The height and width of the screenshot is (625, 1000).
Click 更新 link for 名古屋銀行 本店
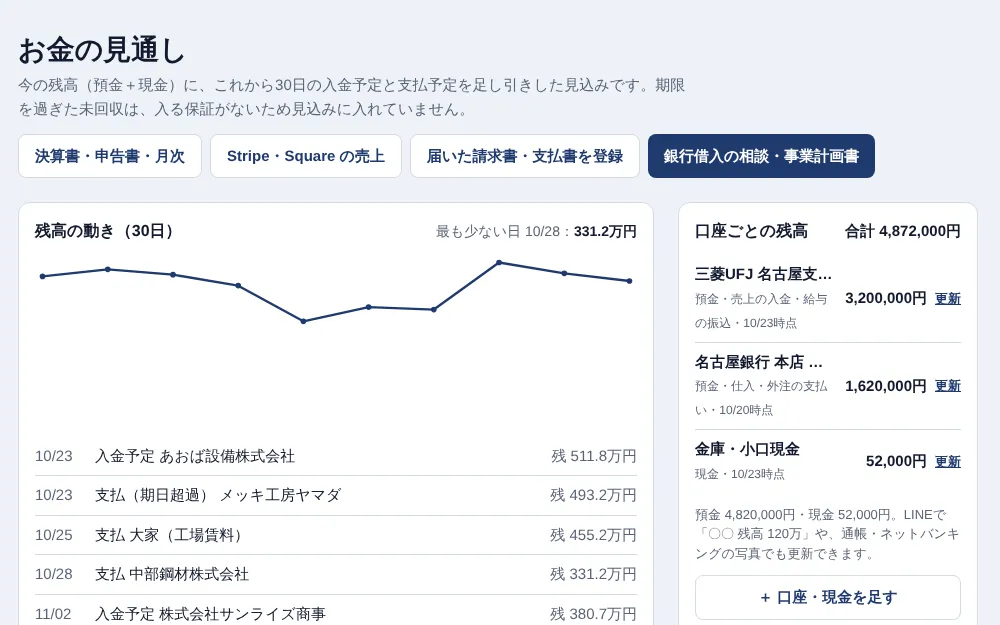948,386
